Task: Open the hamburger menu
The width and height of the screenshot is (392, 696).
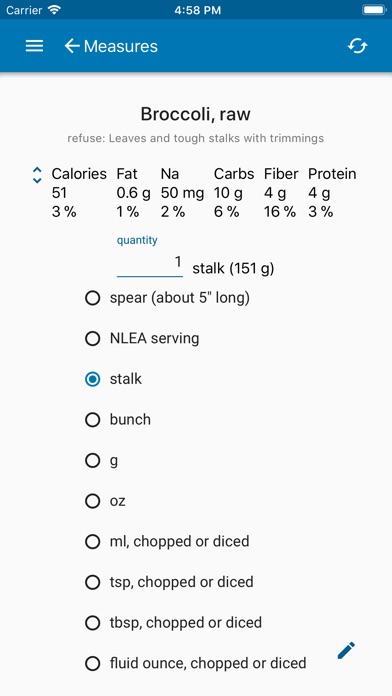Action: pos(34,46)
